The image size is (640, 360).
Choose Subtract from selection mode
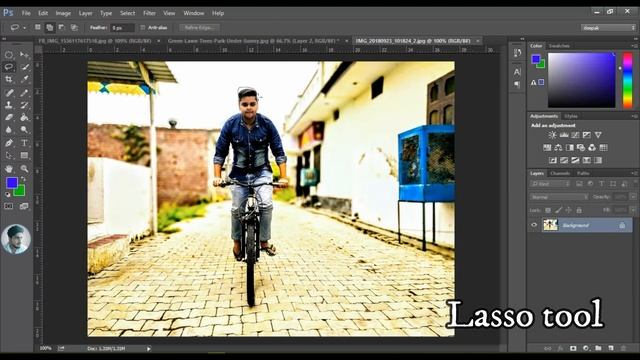point(62,27)
